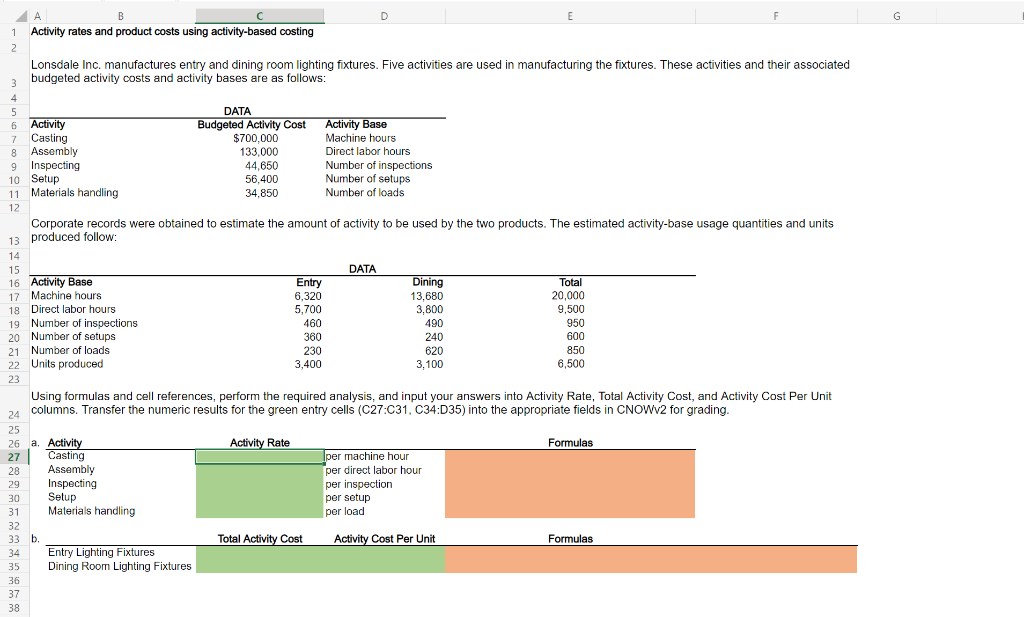Select the Total Activity Cost header cell
Screen dimensions: 1024x617
tap(259, 538)
